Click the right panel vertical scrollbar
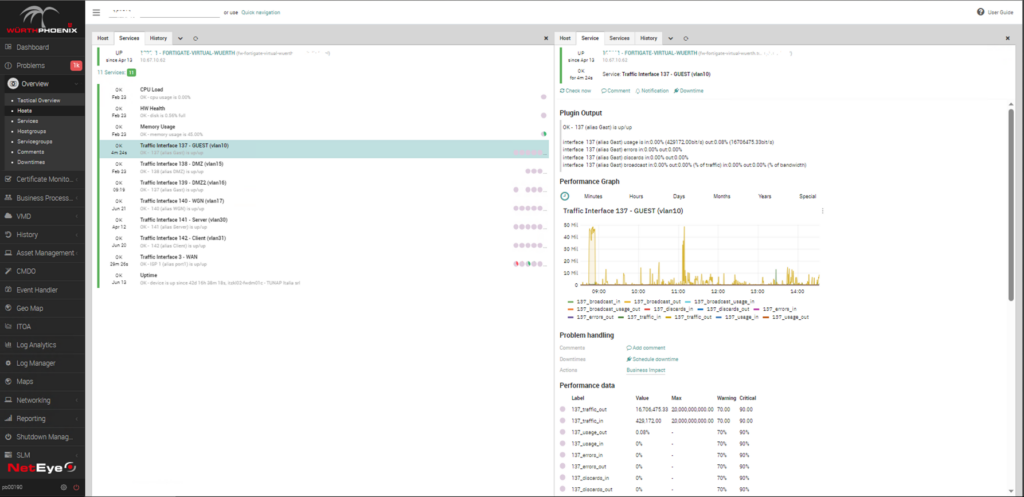Viewport: 1024px width, 497px height. pyautogui.click(x=1011, y=196)
